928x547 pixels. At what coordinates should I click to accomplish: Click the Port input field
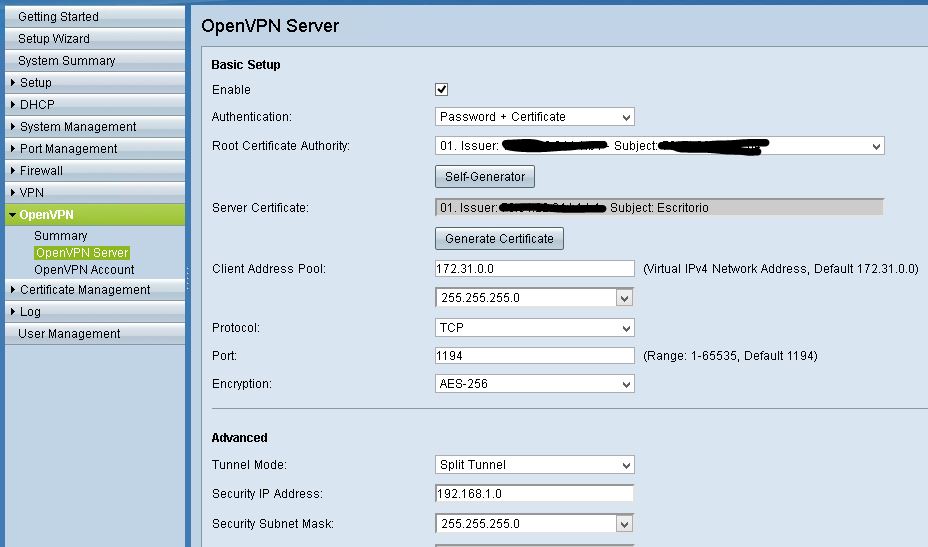(534, 356)
